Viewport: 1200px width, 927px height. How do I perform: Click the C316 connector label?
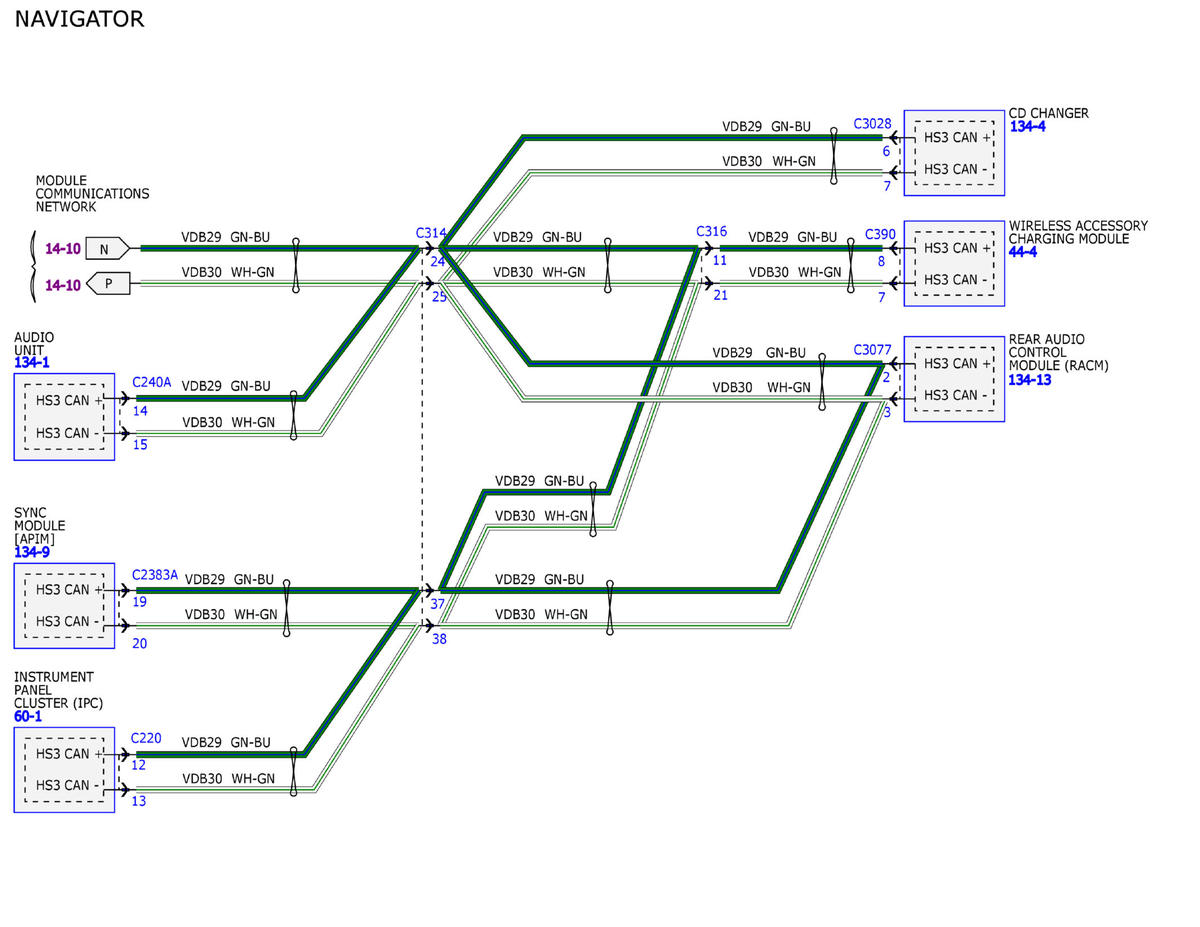point(711,232)
